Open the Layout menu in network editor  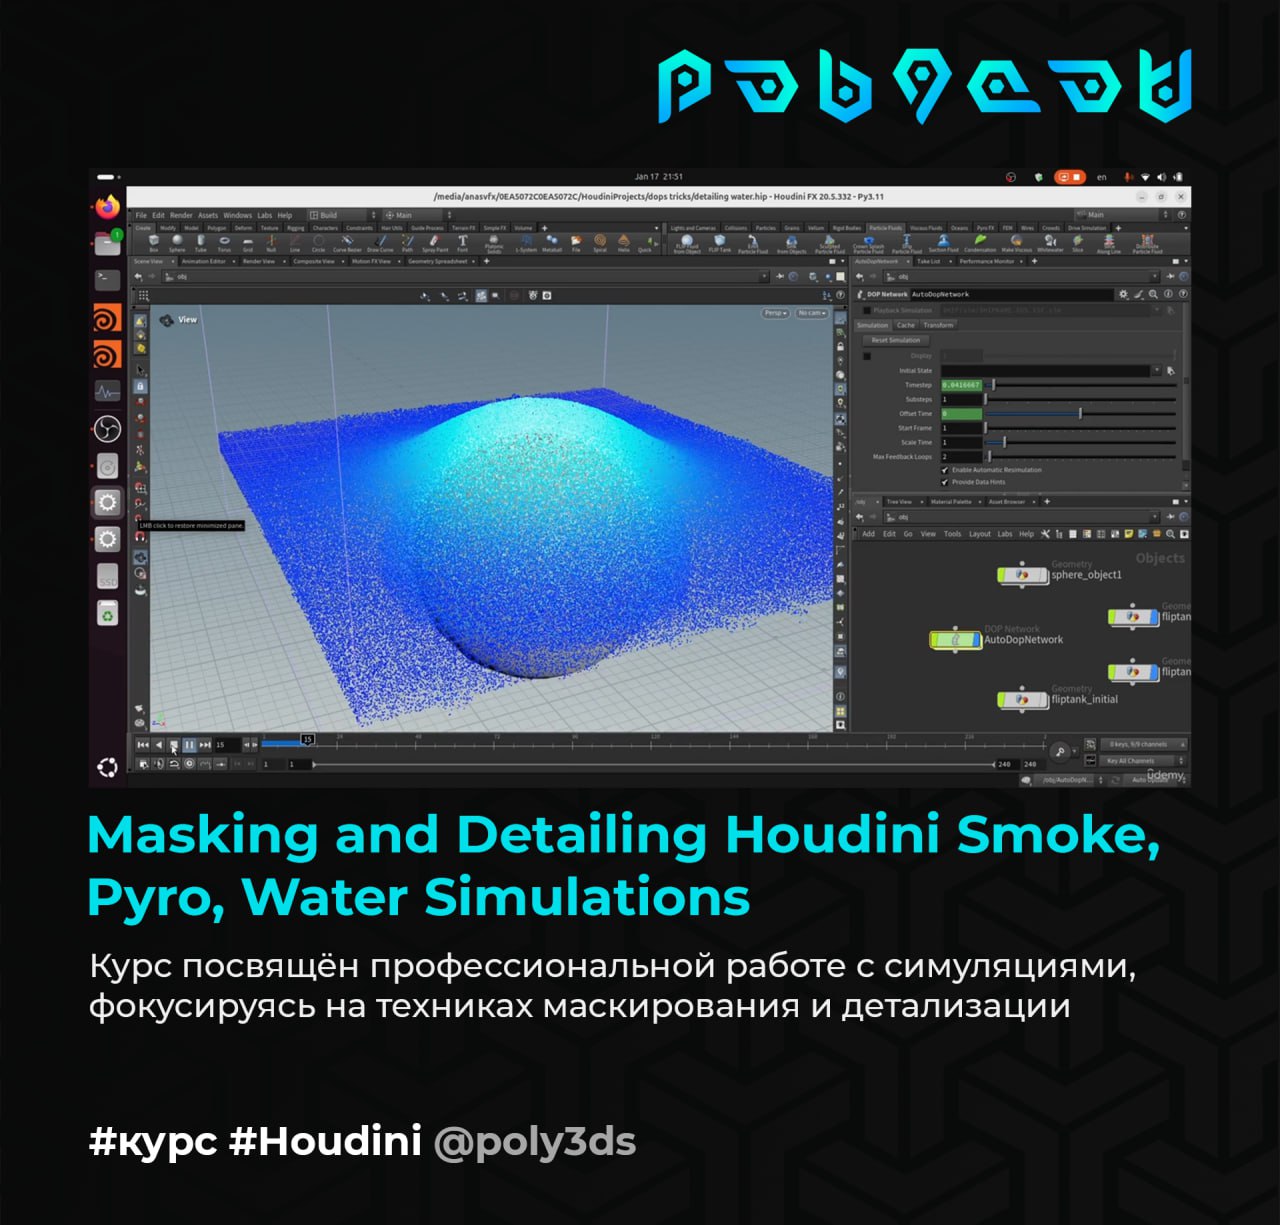click(979, 534)
